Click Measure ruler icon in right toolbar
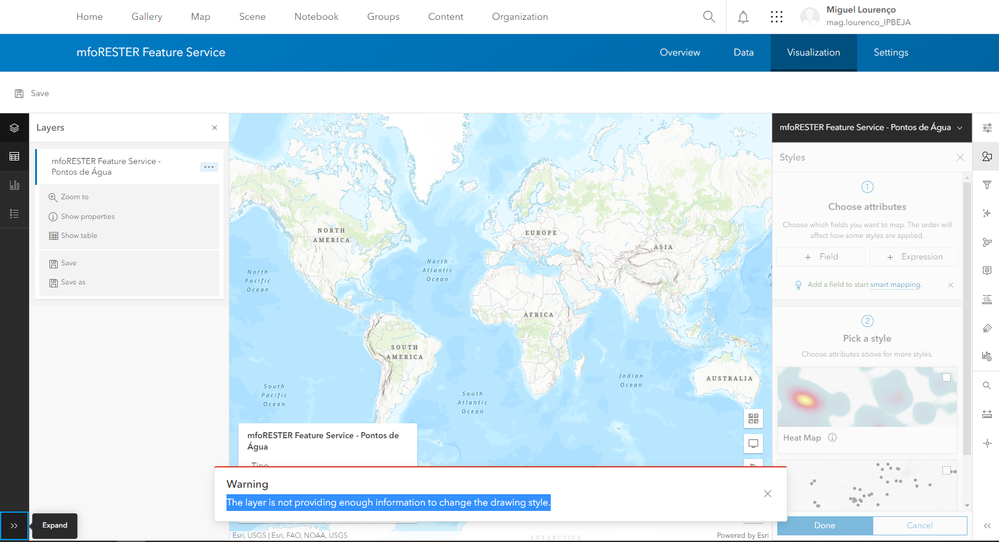 [x=987, y=415]
